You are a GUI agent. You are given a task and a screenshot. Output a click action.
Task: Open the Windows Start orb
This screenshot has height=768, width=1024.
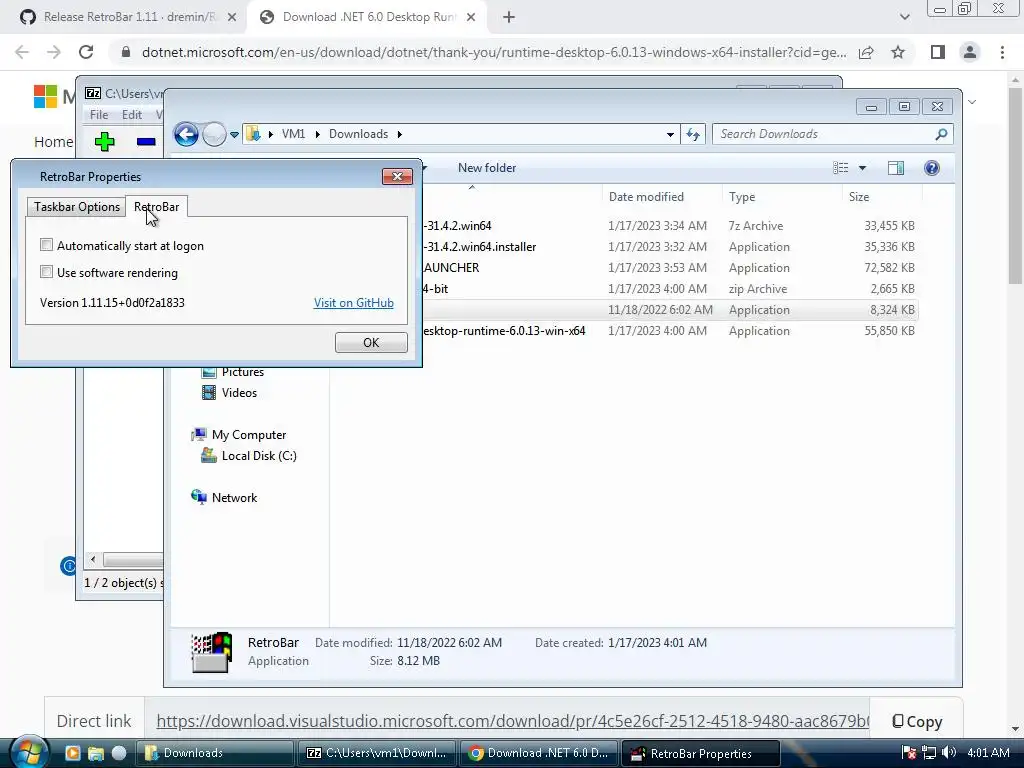(27, 752)
